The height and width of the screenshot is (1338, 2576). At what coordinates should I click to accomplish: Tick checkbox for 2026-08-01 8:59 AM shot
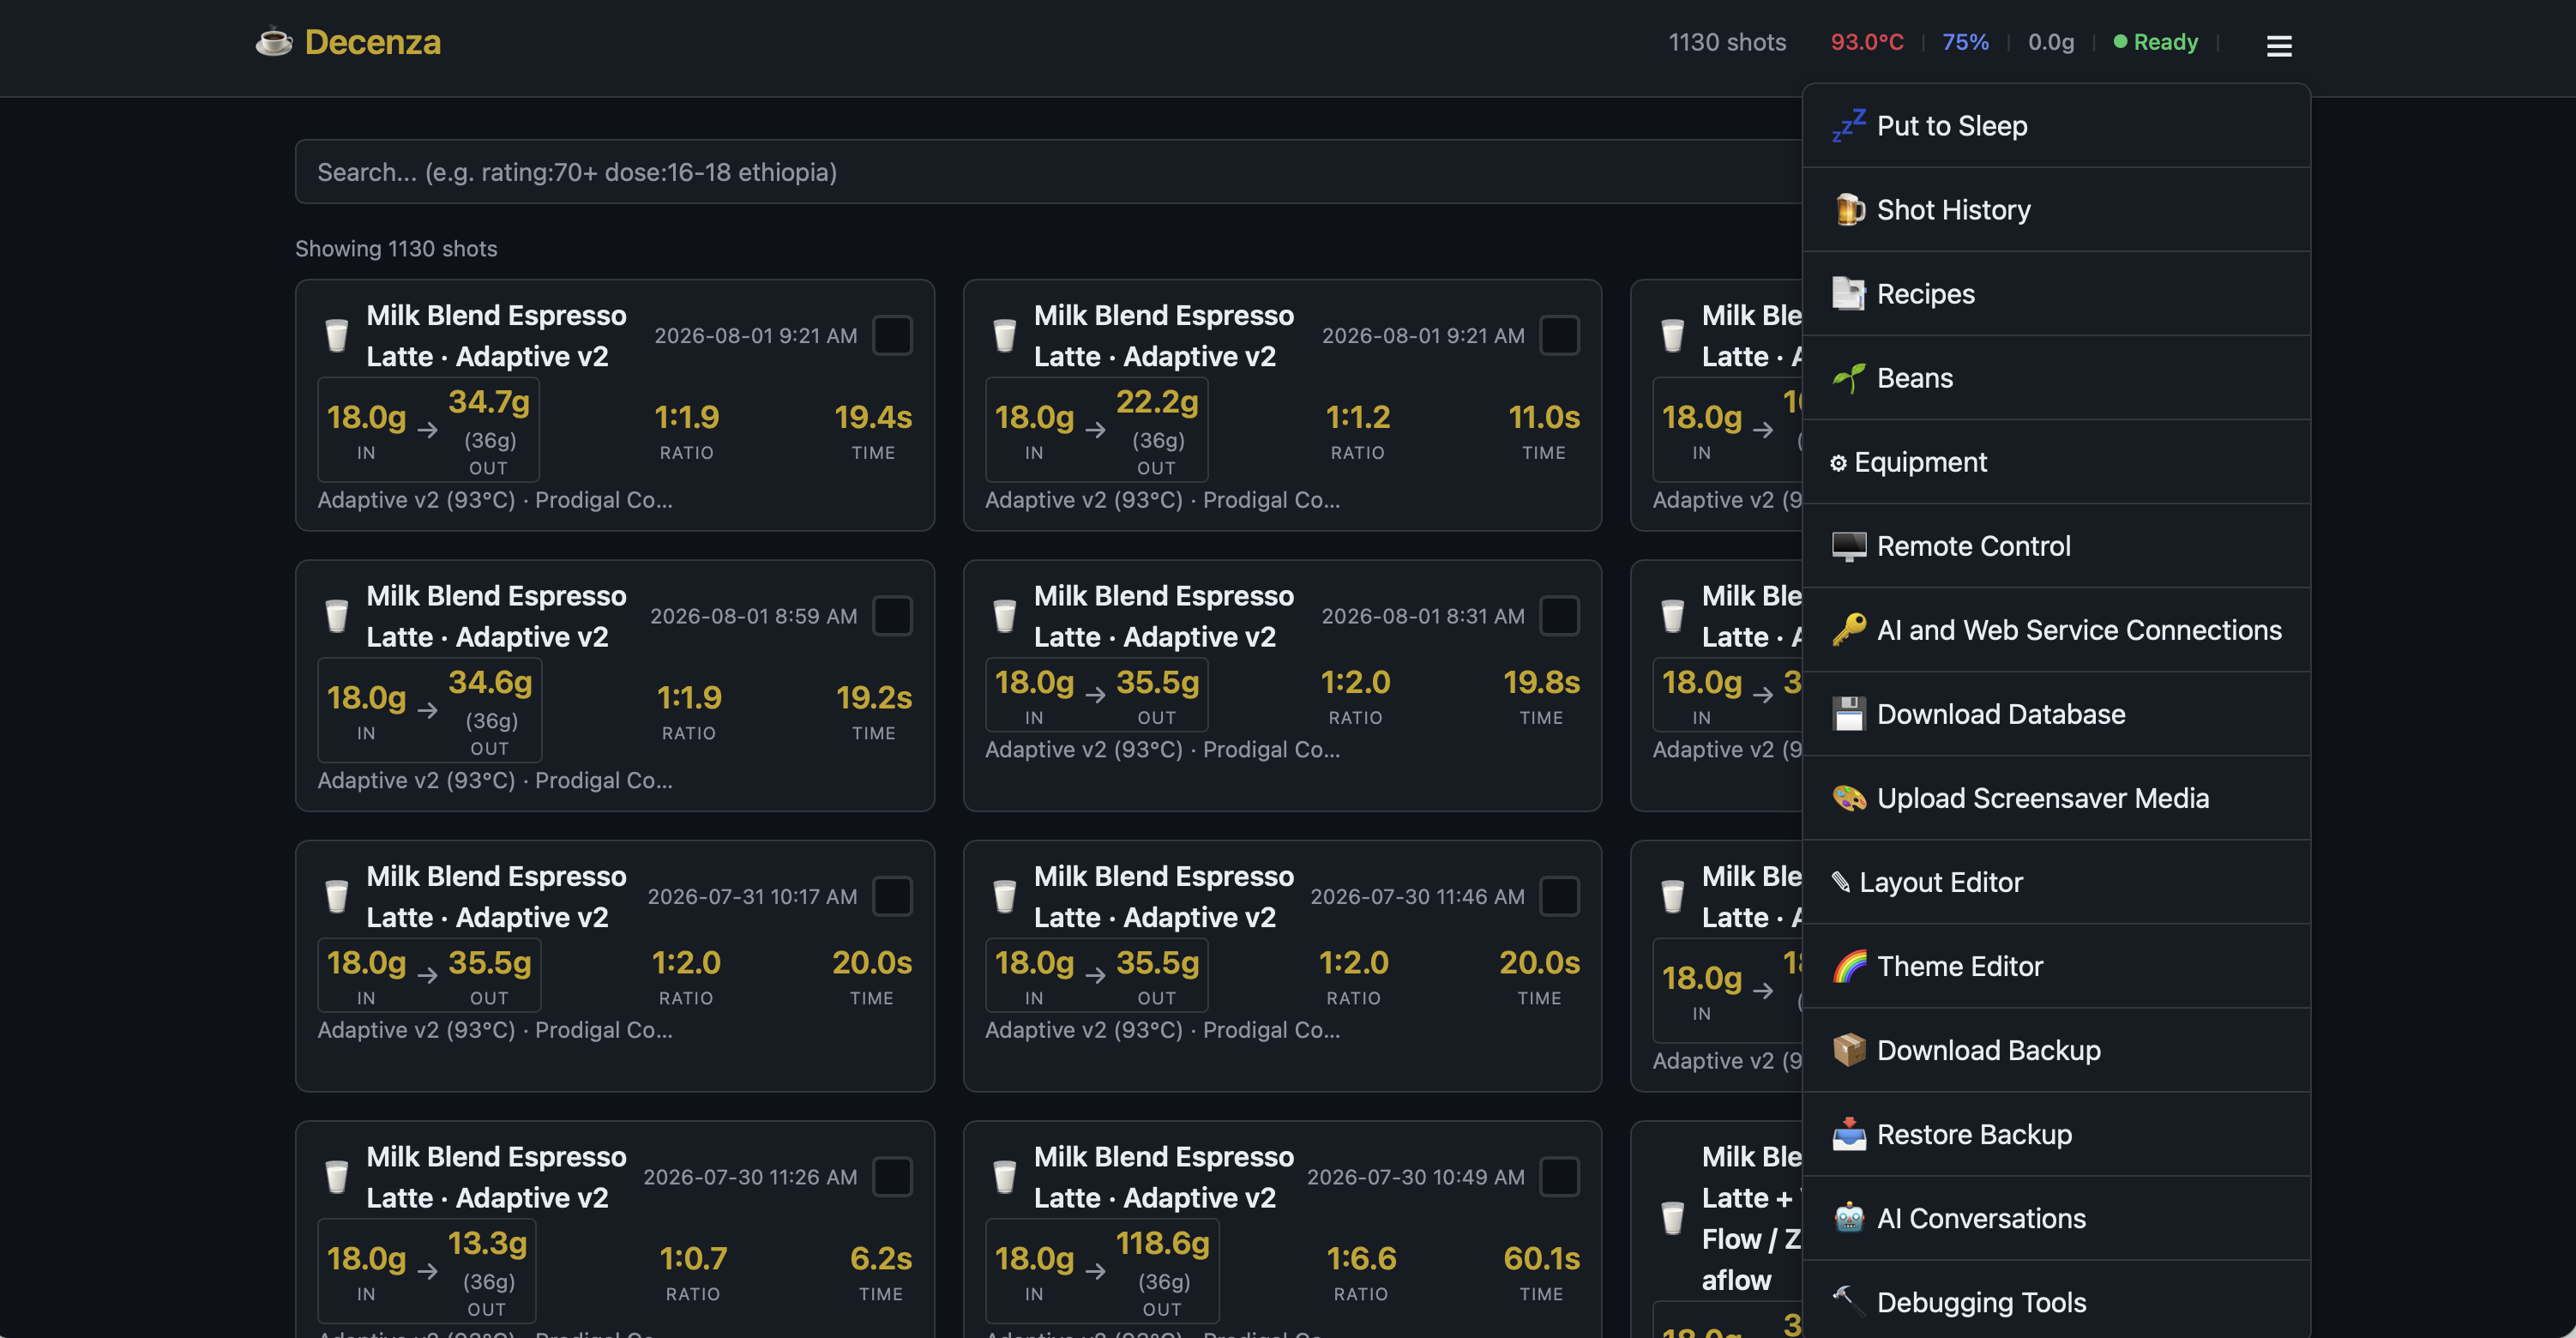pyautogui.click(x=892, y=616)
